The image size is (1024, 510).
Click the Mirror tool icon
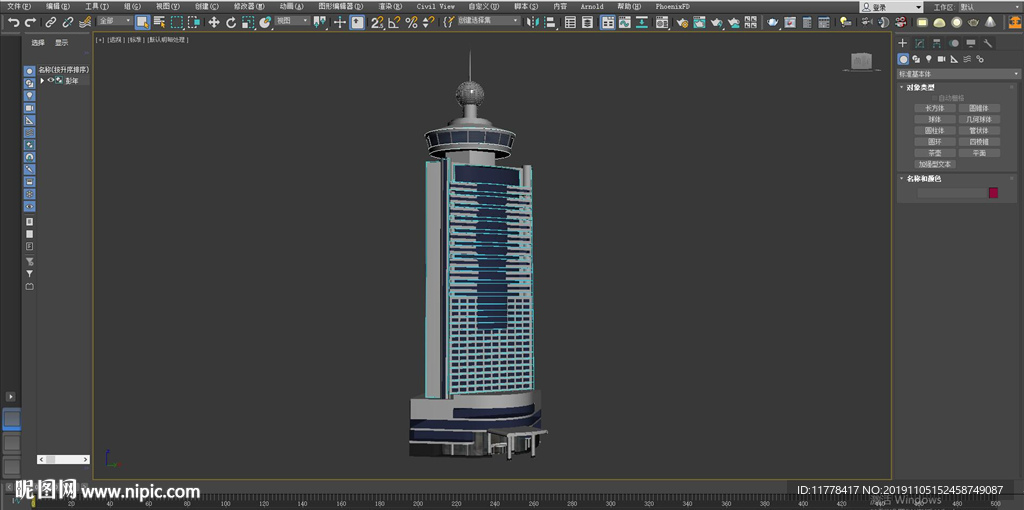533,22
